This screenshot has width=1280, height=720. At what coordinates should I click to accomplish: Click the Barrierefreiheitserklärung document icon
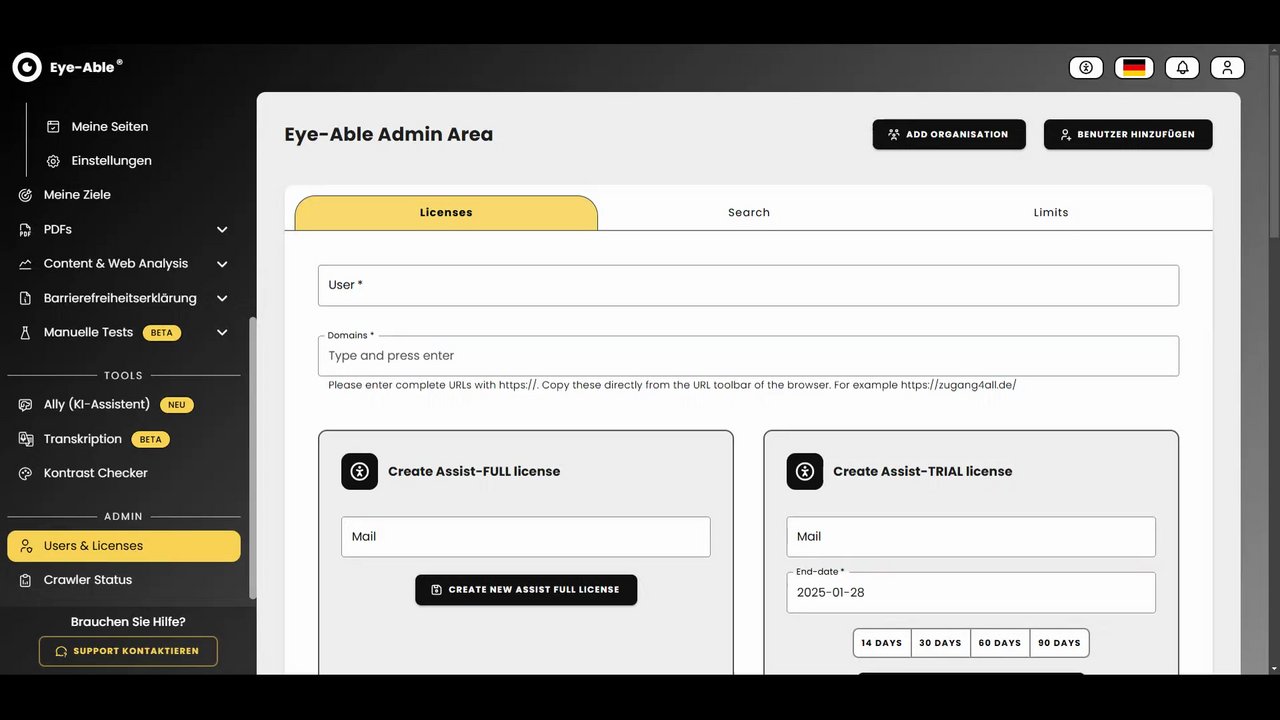point(26,298)
